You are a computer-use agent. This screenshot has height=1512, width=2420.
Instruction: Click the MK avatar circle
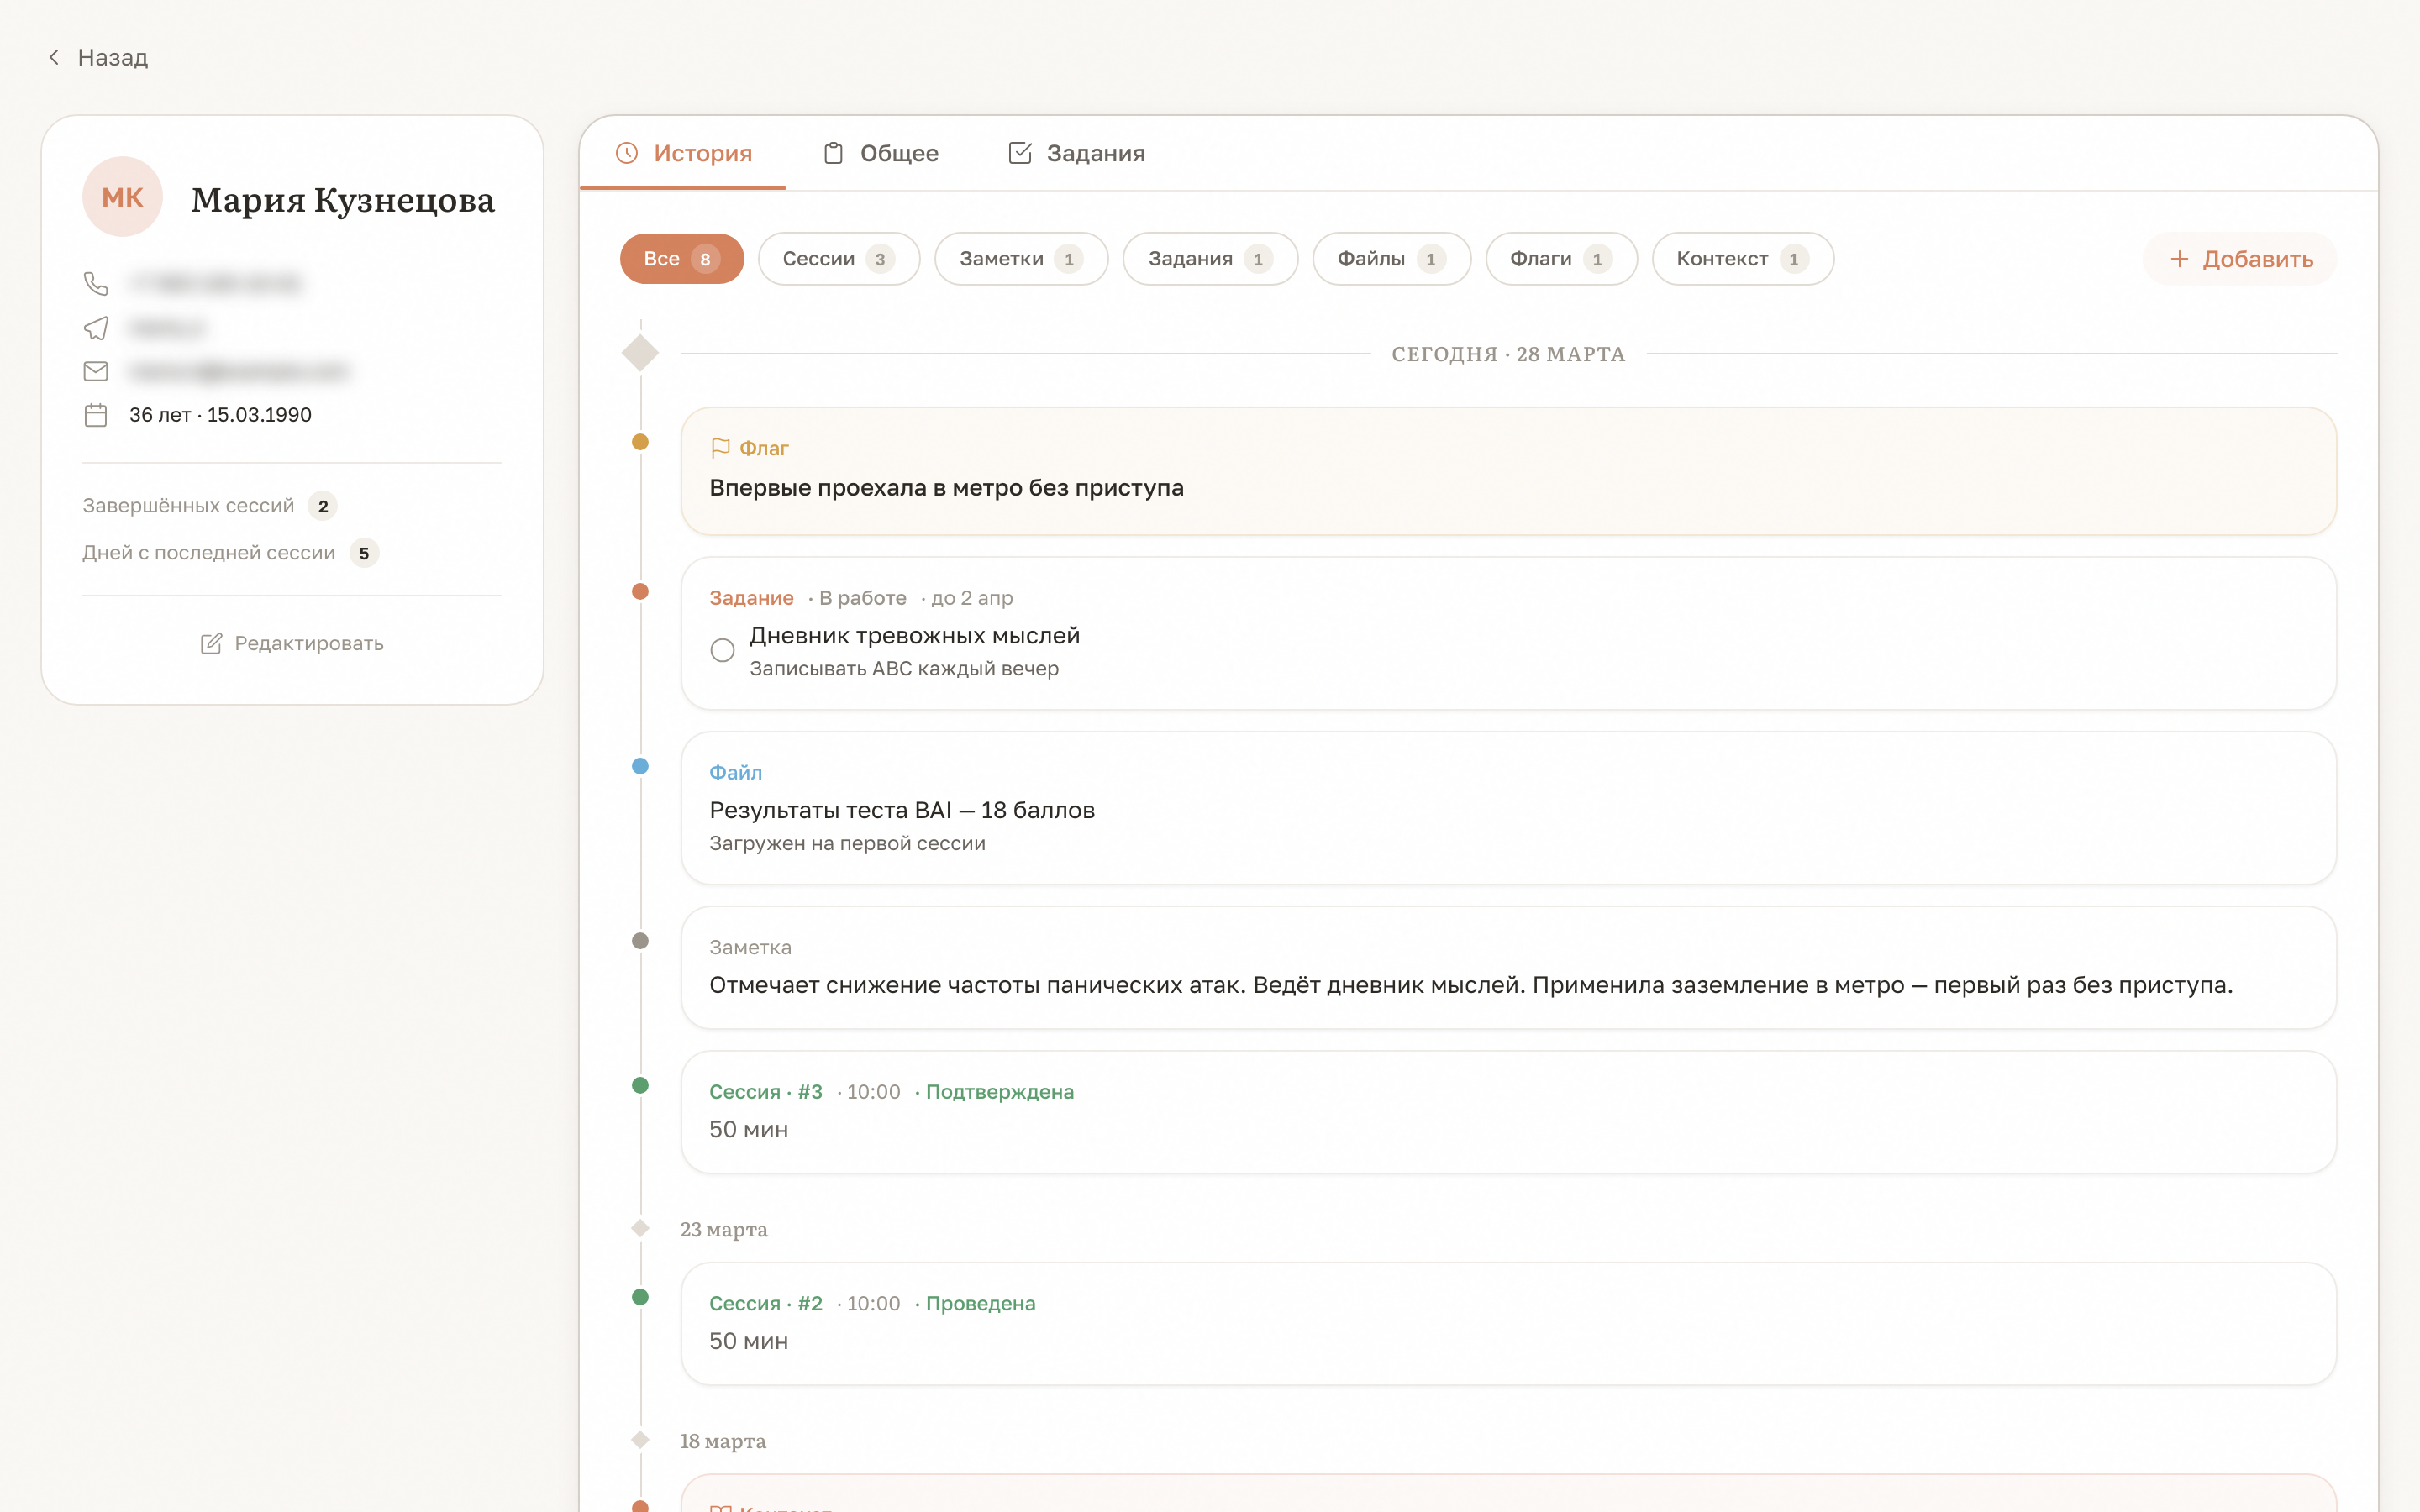[x=122, y=197]
